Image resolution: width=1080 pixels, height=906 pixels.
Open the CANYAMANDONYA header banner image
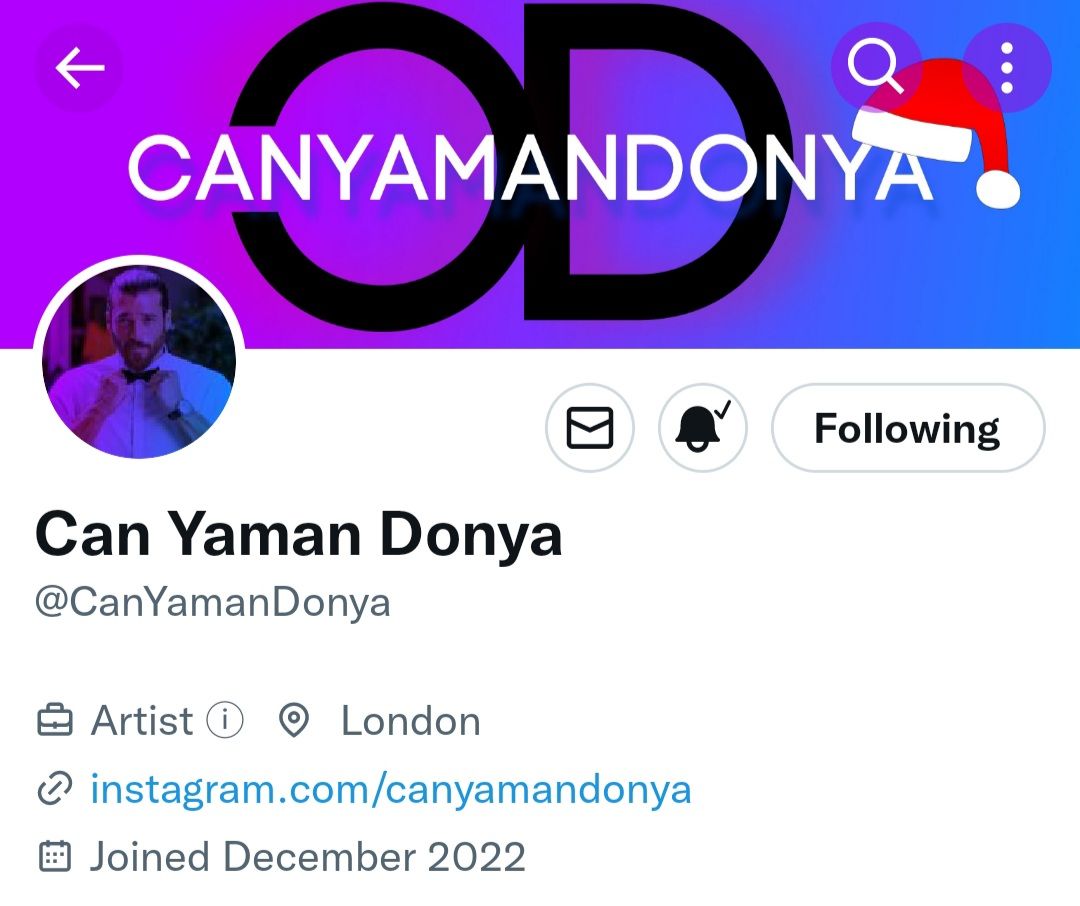pos(540,172)
